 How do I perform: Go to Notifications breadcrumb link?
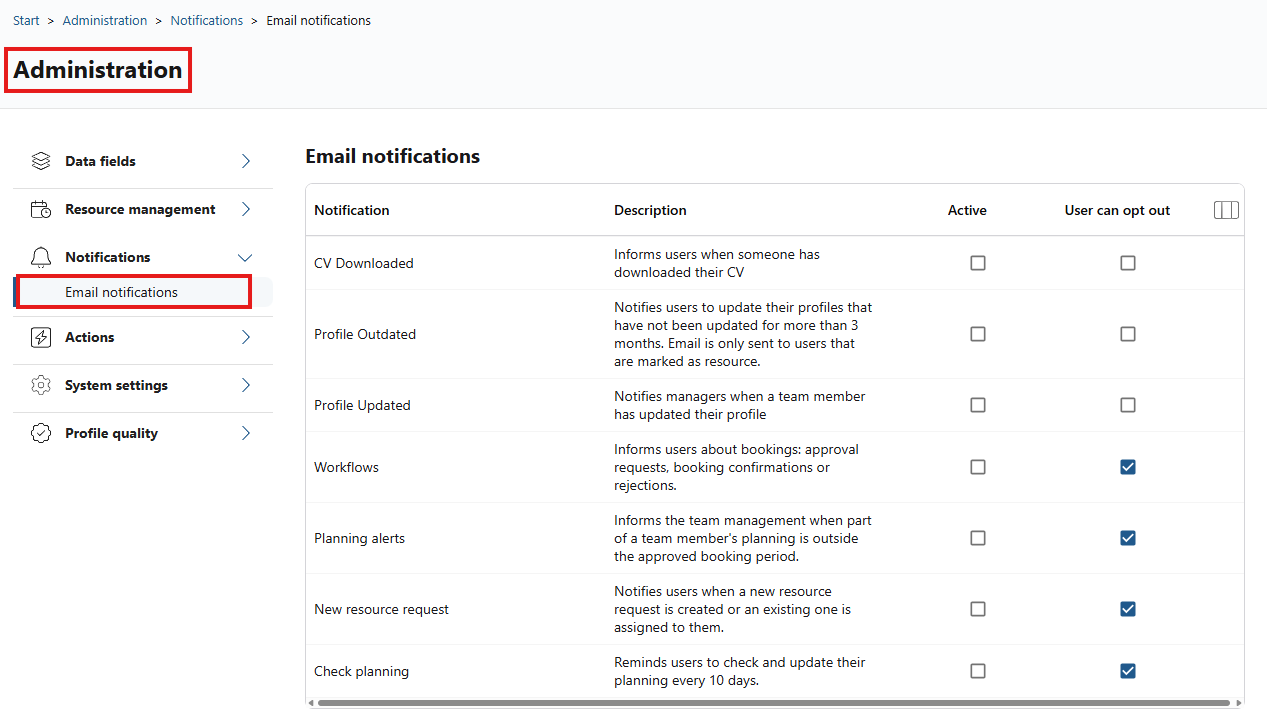pos(207,20)
